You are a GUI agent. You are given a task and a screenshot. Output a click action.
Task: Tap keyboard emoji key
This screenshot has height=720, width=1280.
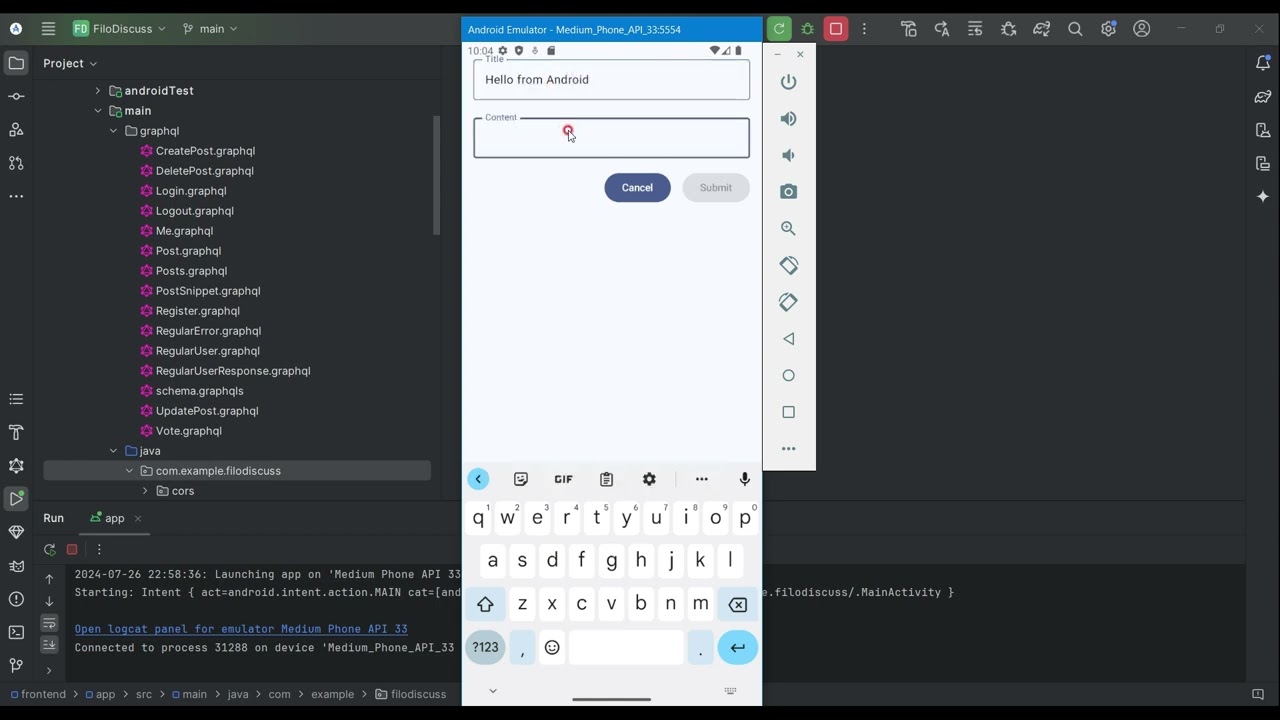552,647
